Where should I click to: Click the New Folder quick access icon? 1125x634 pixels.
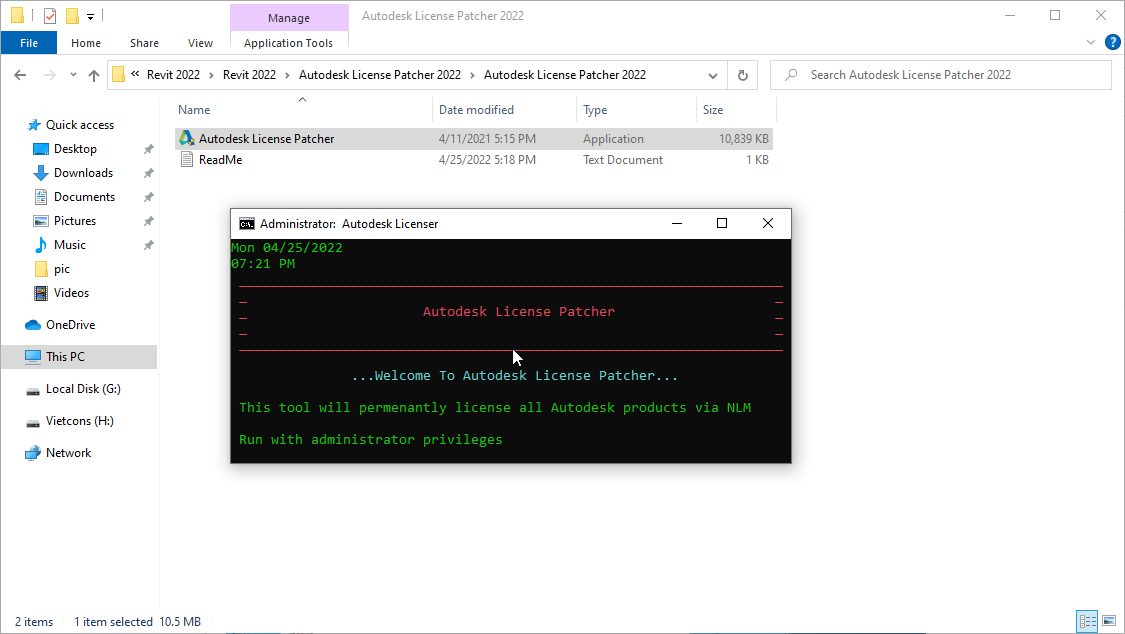coord(72,15)
